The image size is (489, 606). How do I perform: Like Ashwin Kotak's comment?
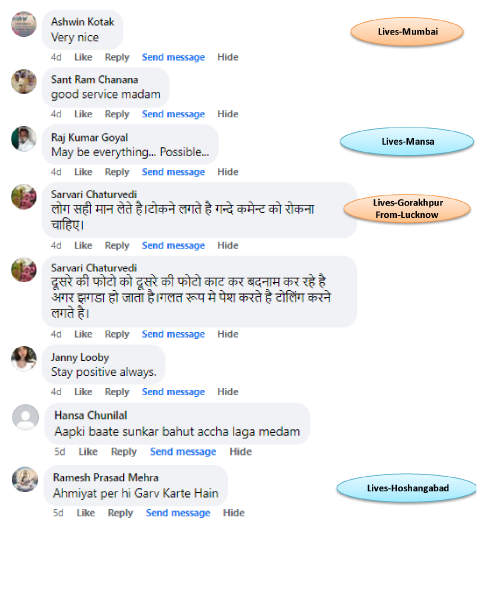click(x=83, y=57)
